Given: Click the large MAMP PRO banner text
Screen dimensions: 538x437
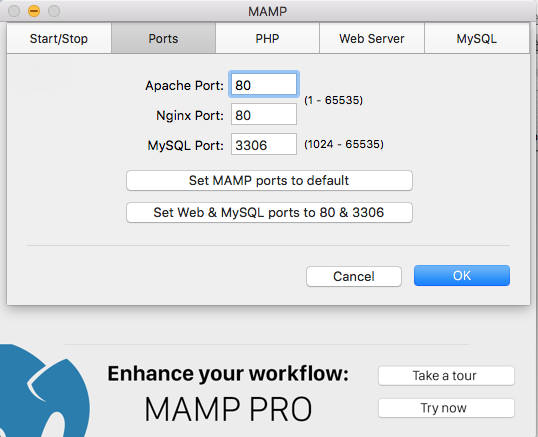Looking at the screenshot, I should (x=228, y=409).
